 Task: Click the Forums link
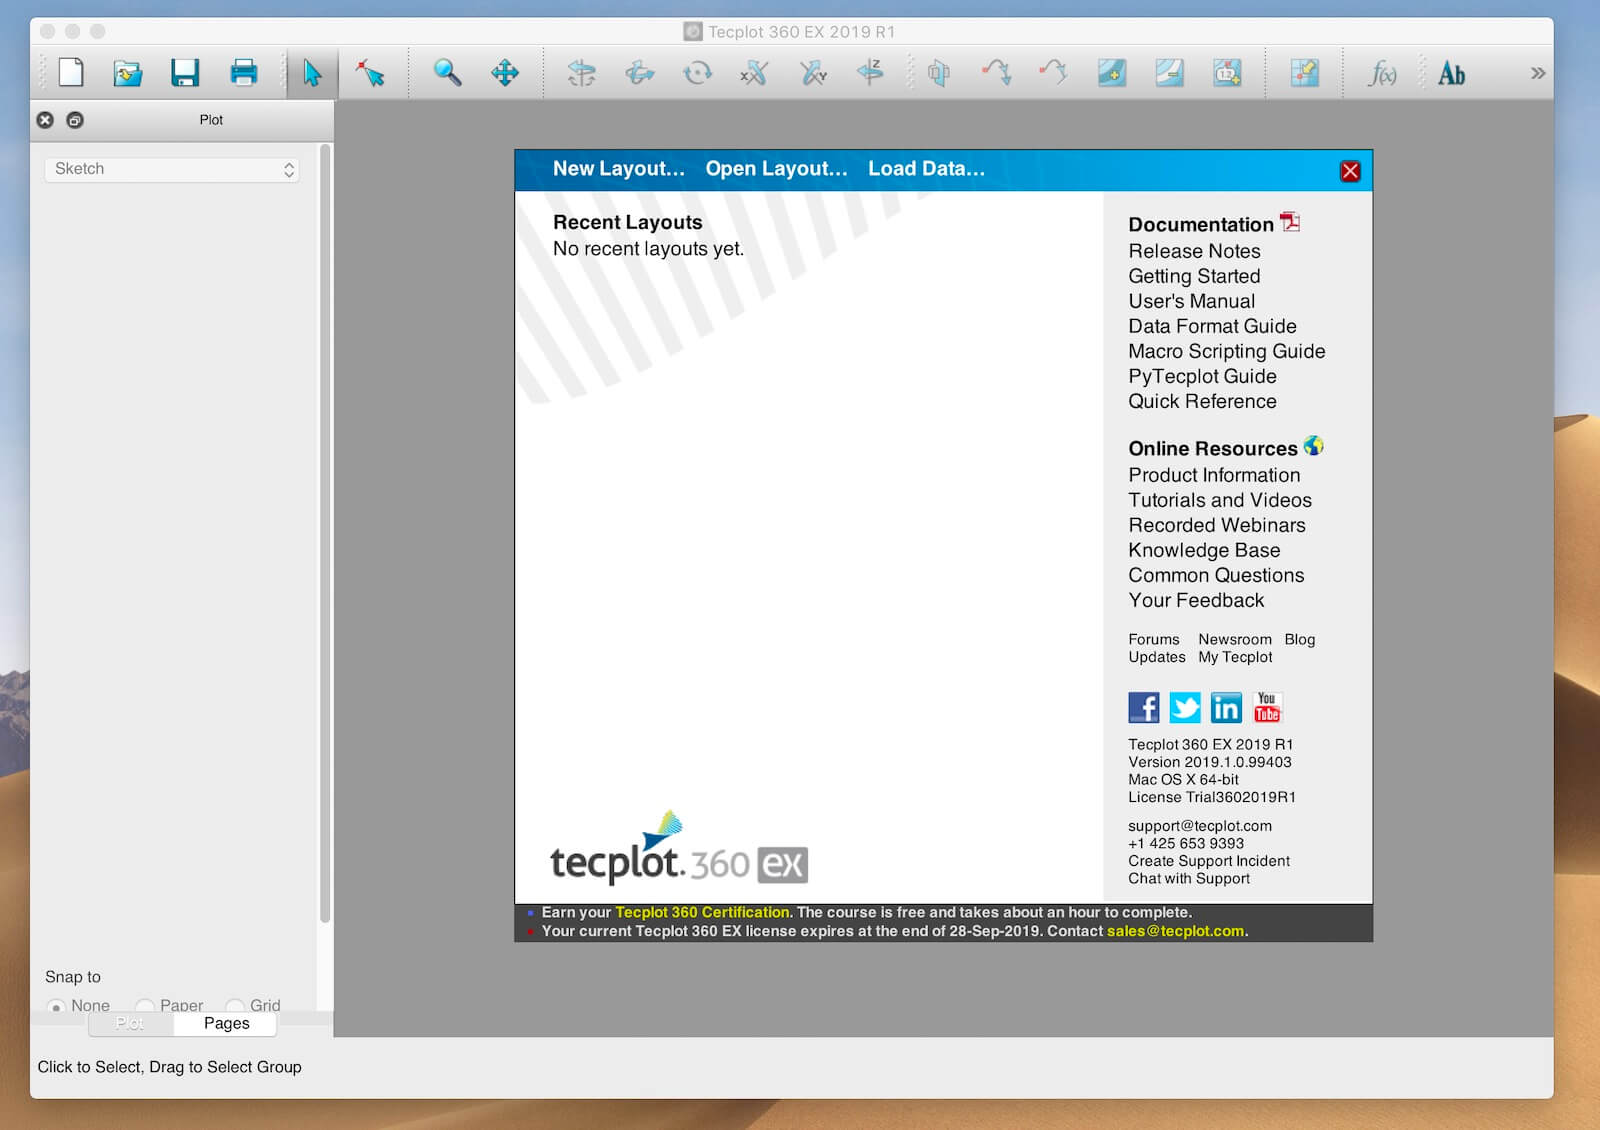point(1154,639)
